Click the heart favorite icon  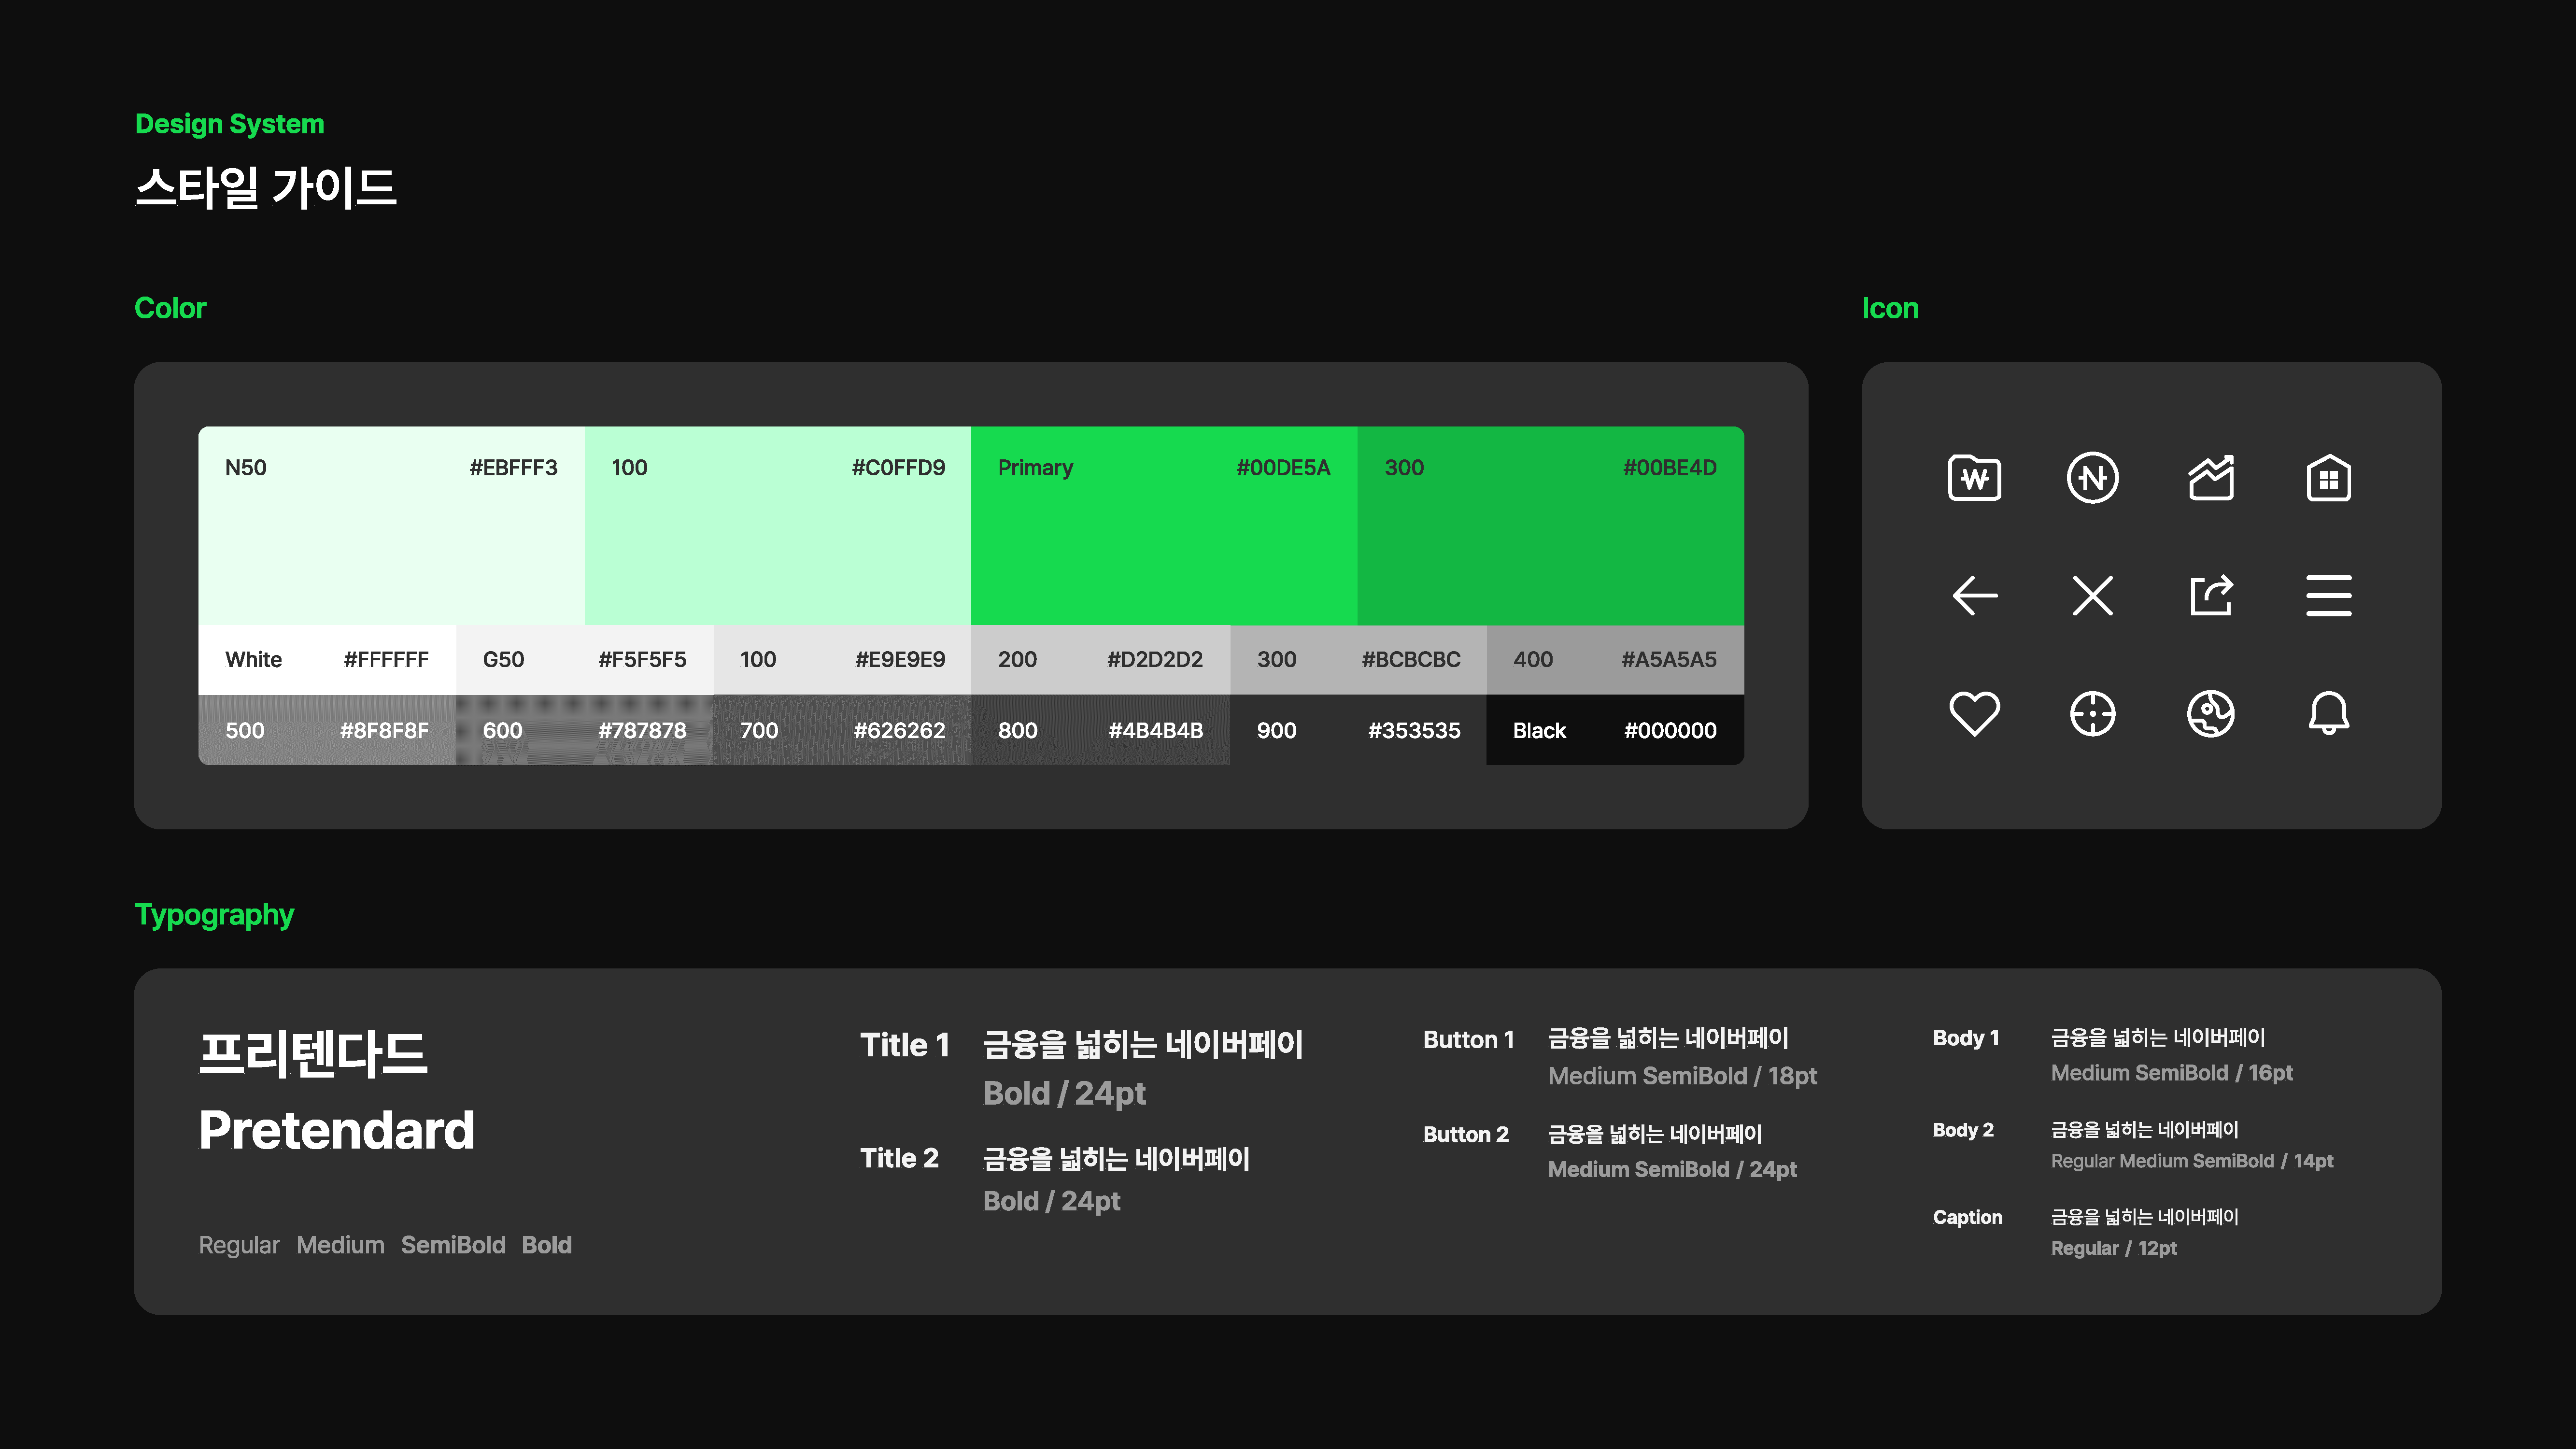point(1974,714)
